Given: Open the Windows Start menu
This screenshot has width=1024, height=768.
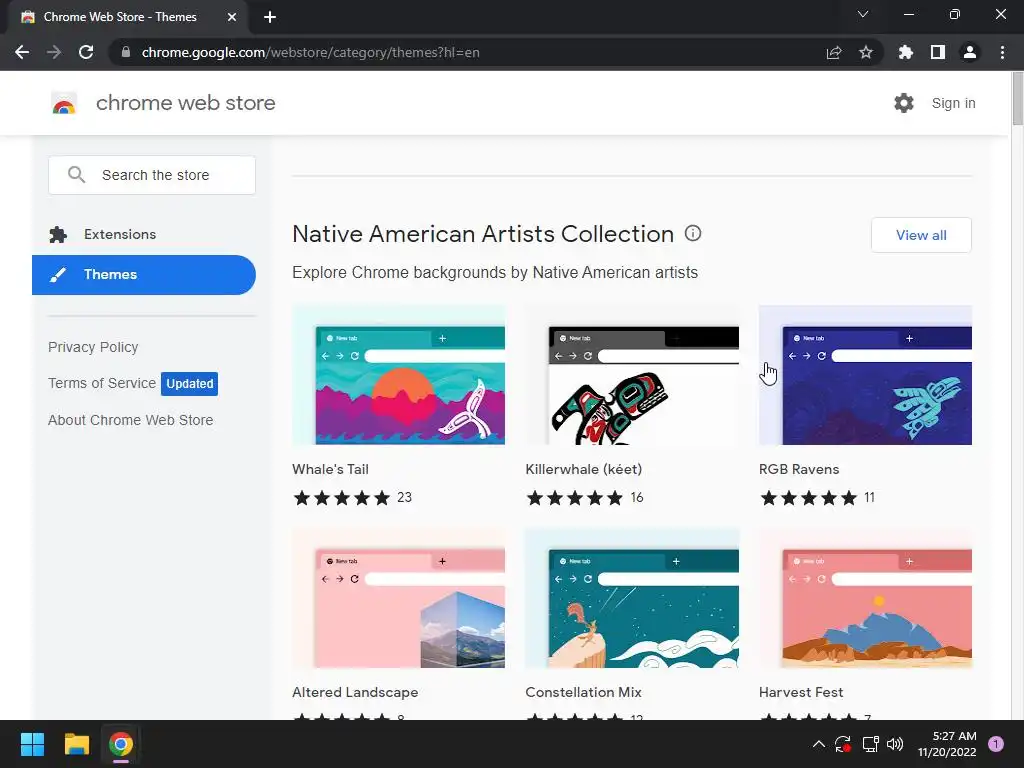Looking at the screenshot, I should point(32,744).
